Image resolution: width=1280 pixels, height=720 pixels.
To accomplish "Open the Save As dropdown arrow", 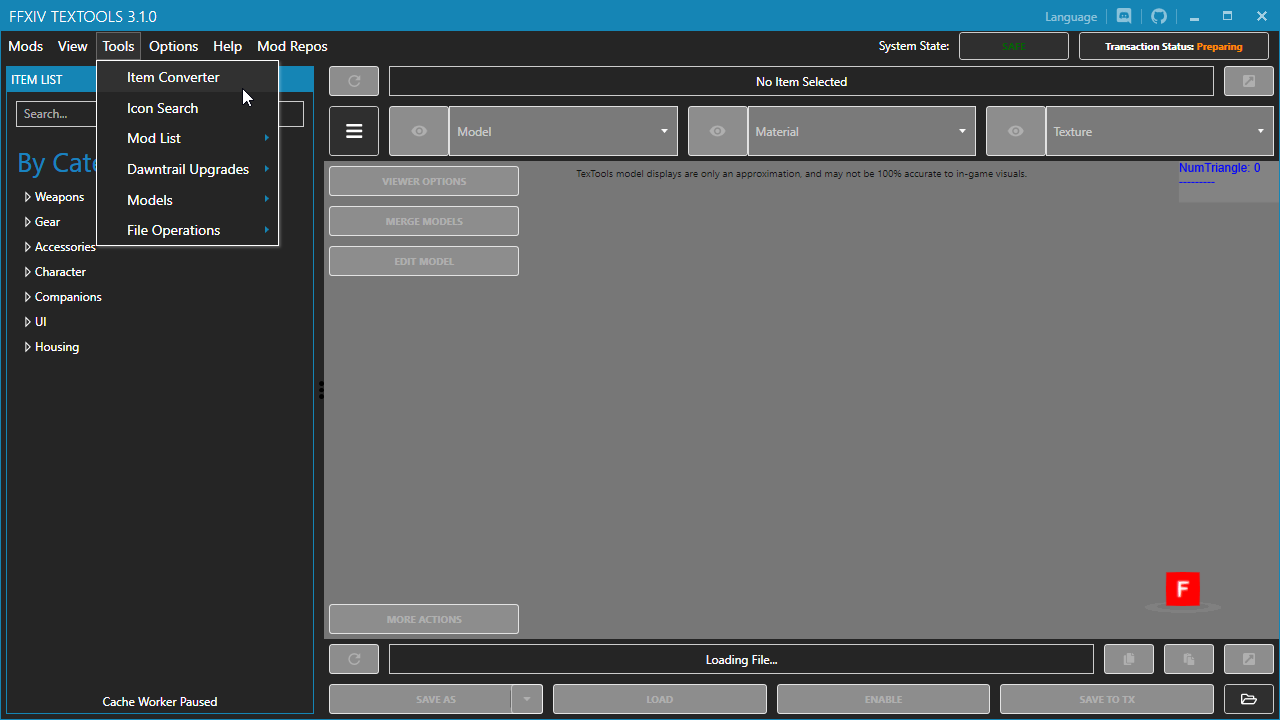I will (527, 699).
